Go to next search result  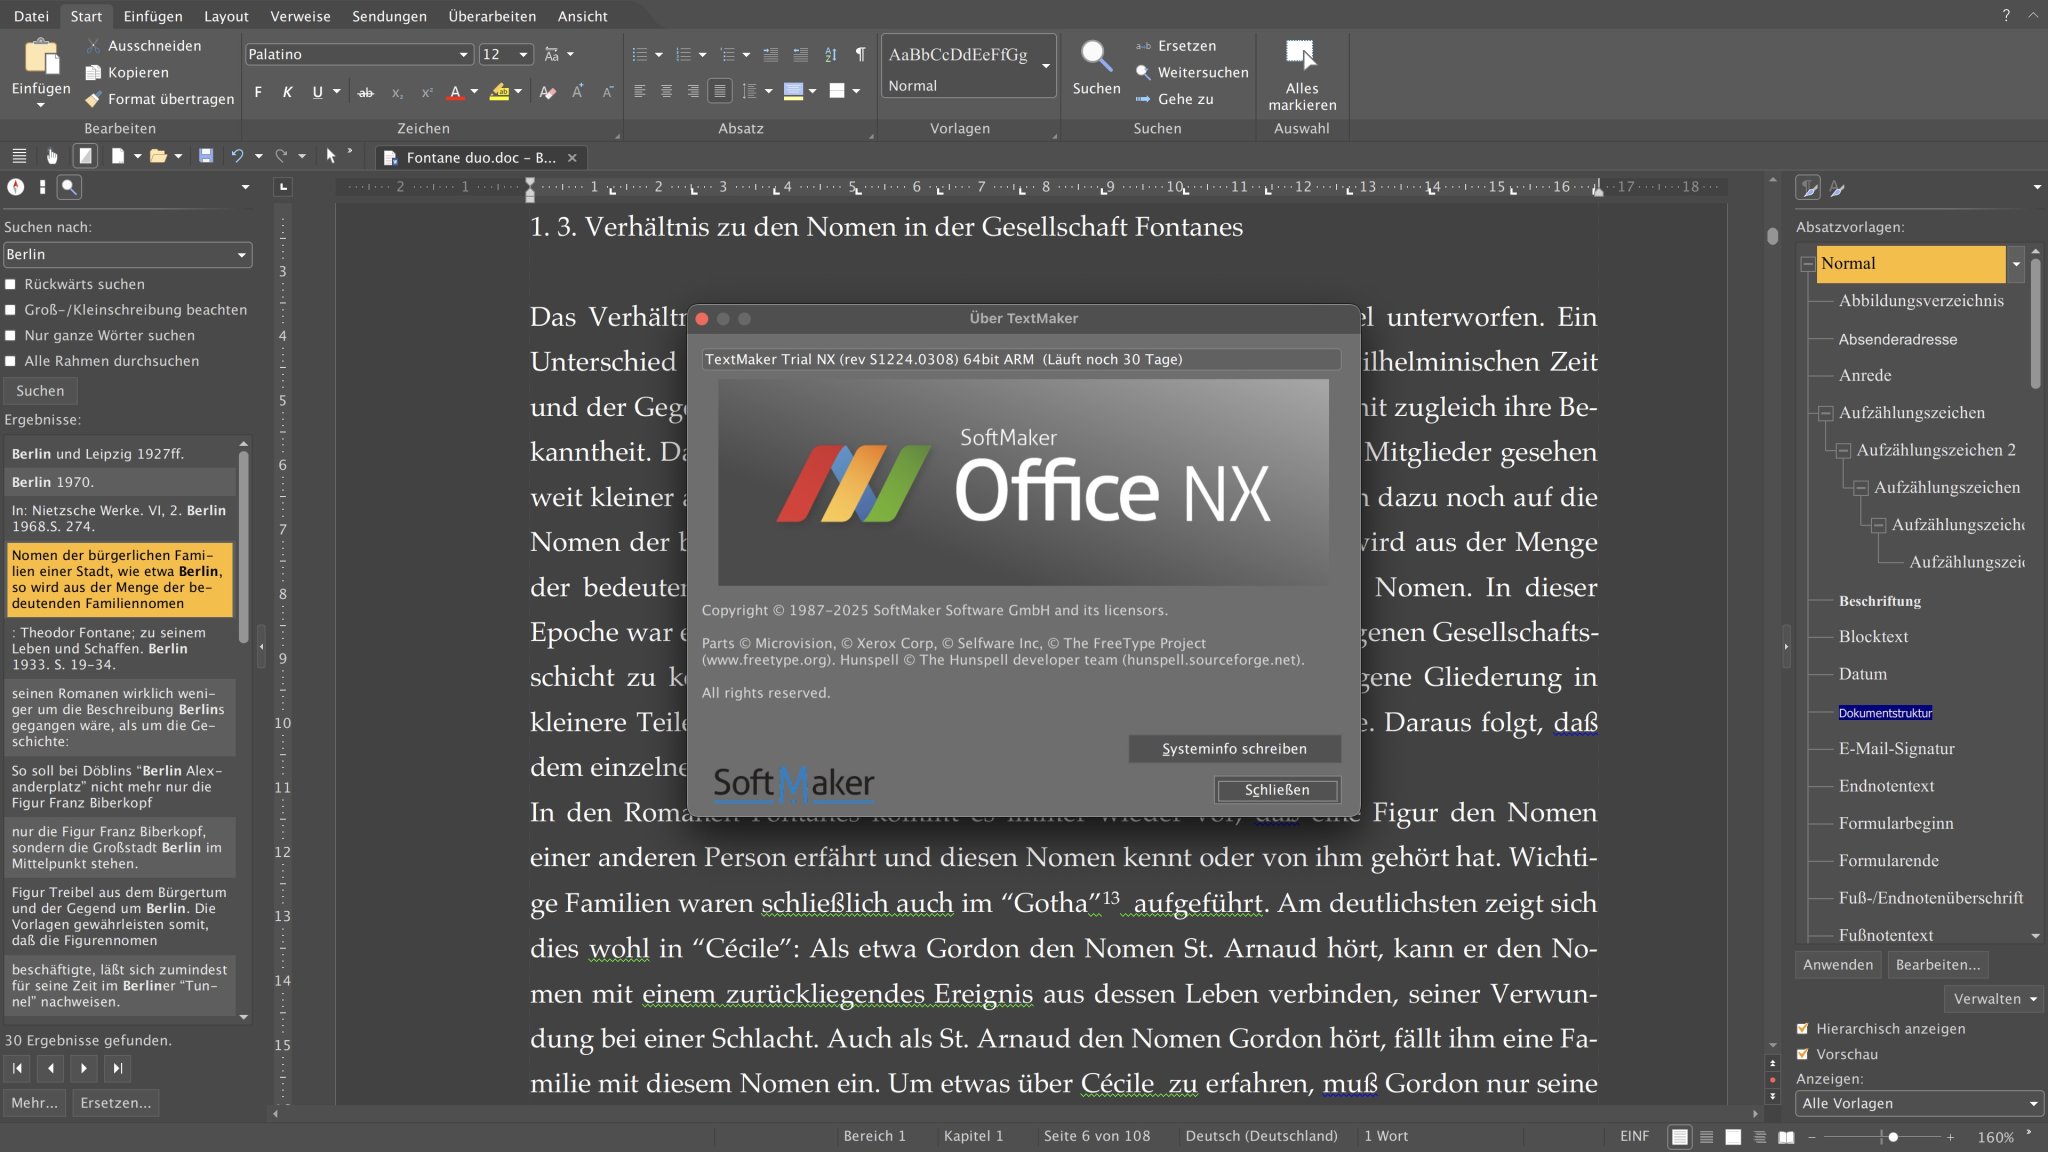click(x=84, y=1068)
